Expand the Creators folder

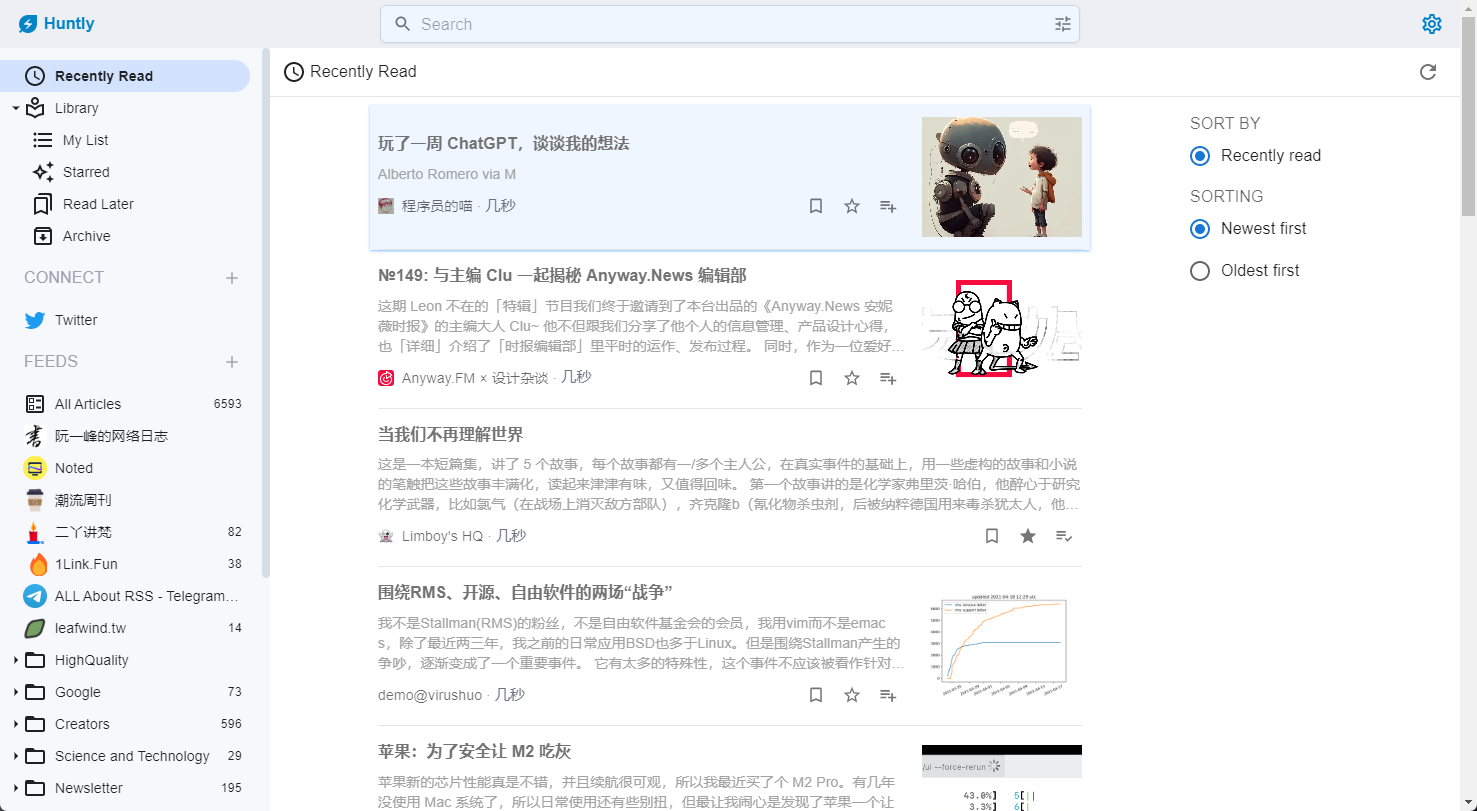15,724
